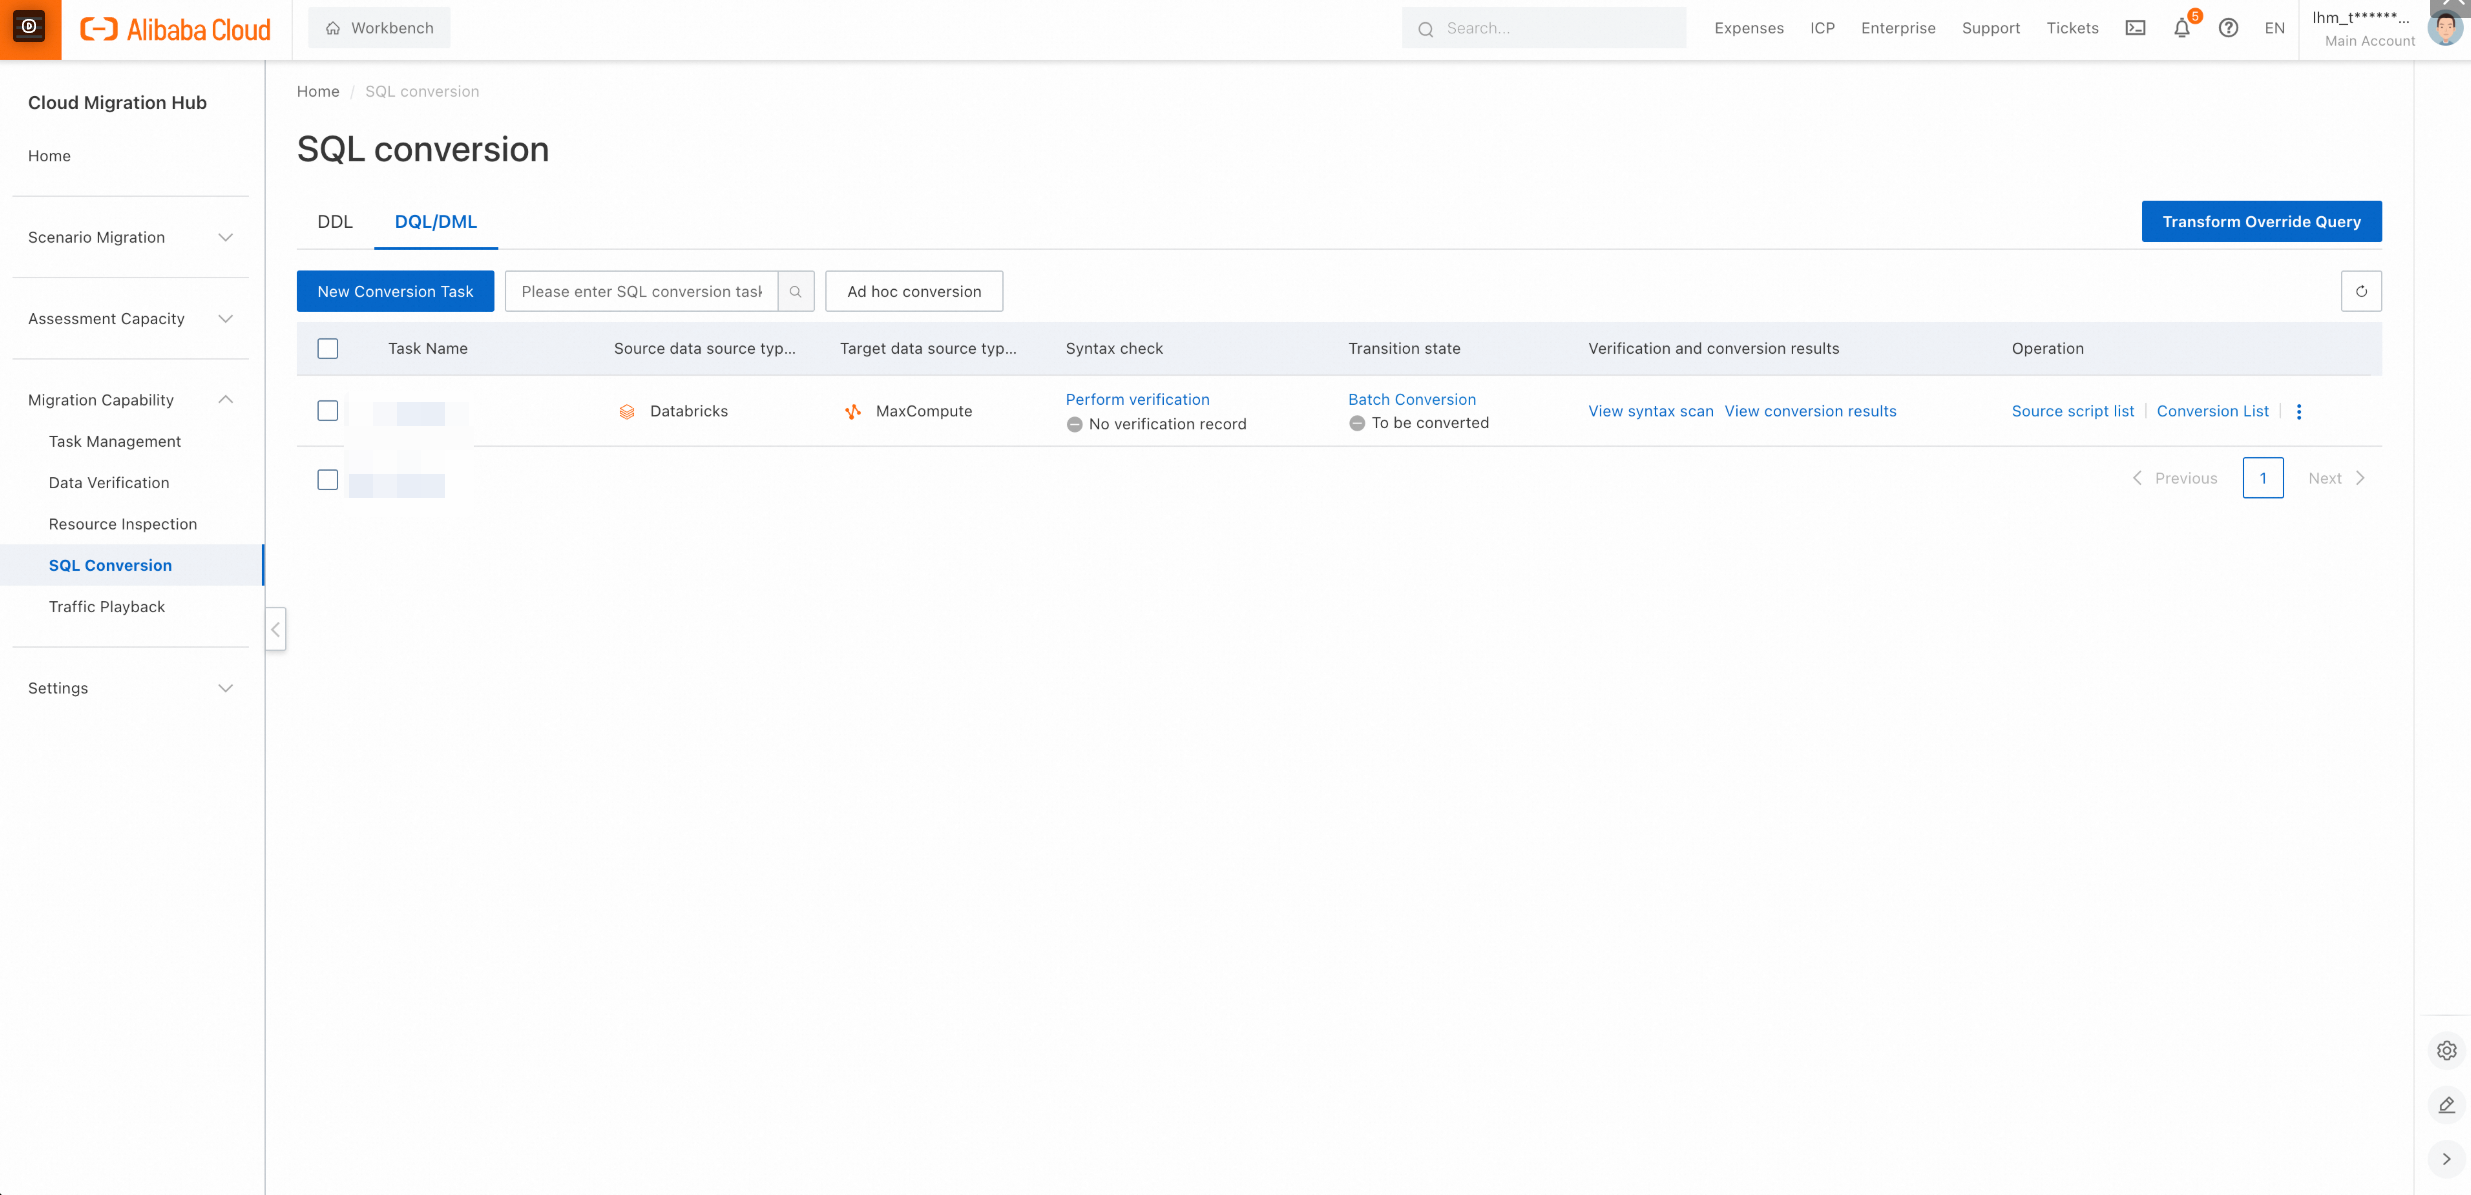Check the bottom row checkbox
The width and height of the screenshot is (2471, 1195).
click(327, 480)
